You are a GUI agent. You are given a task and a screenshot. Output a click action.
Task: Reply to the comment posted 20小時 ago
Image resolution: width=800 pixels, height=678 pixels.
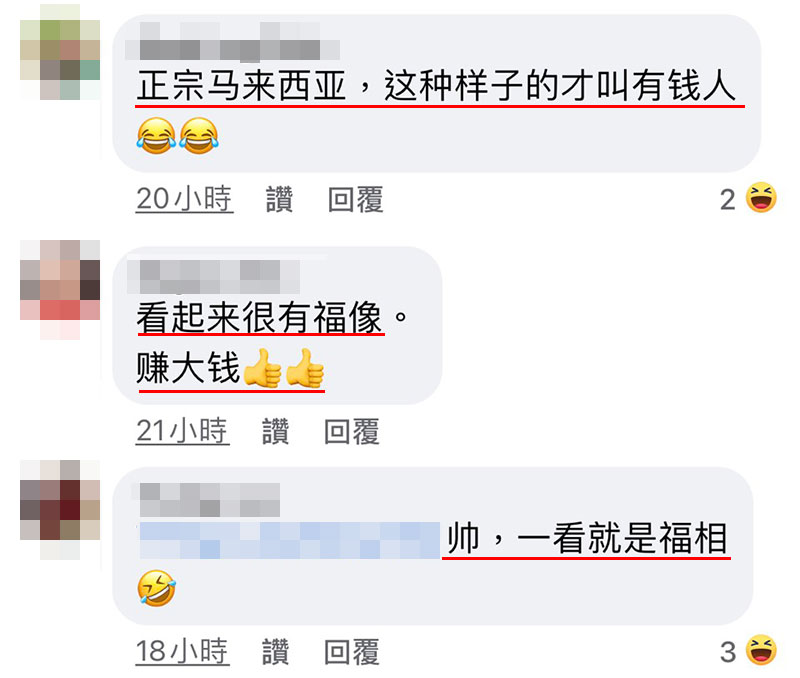[x=355, y=199]
